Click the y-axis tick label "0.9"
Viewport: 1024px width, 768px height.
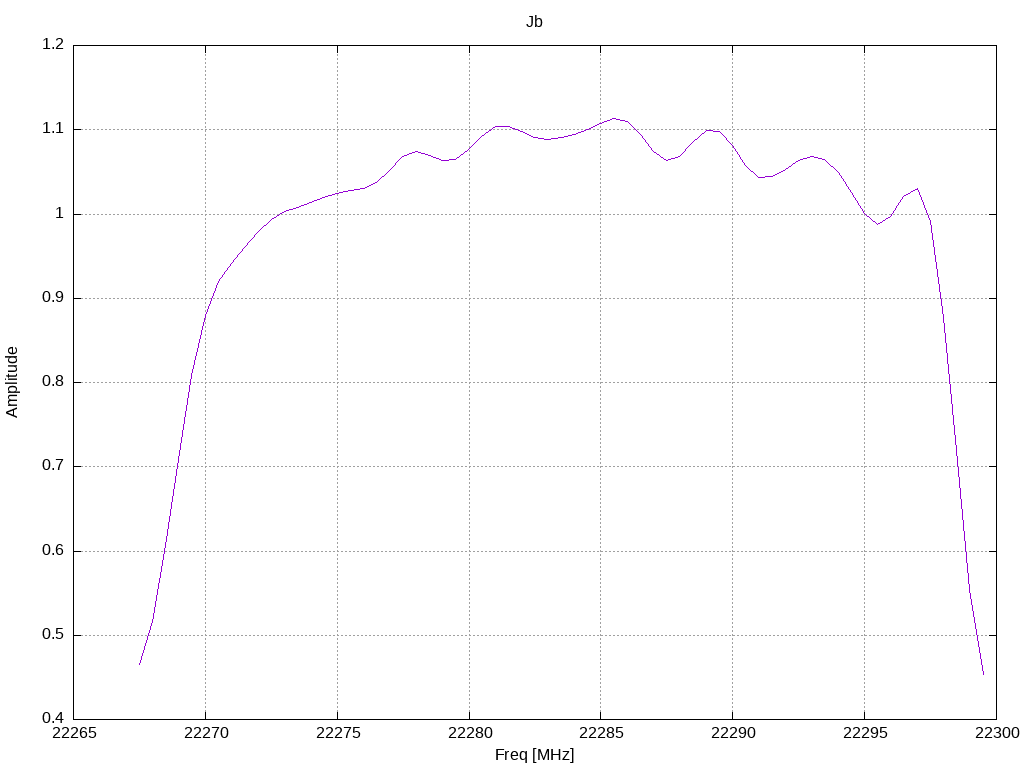53,297
